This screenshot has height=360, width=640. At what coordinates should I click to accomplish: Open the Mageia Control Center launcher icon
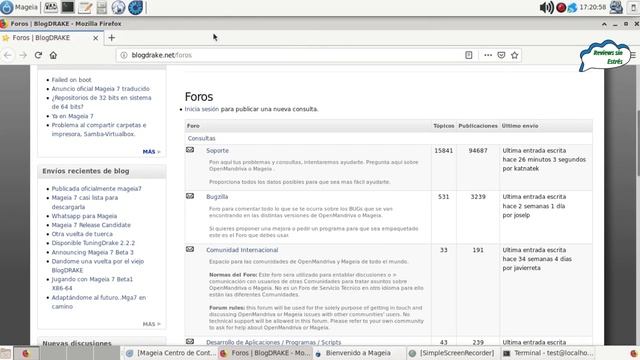click(x=136, y=7)
